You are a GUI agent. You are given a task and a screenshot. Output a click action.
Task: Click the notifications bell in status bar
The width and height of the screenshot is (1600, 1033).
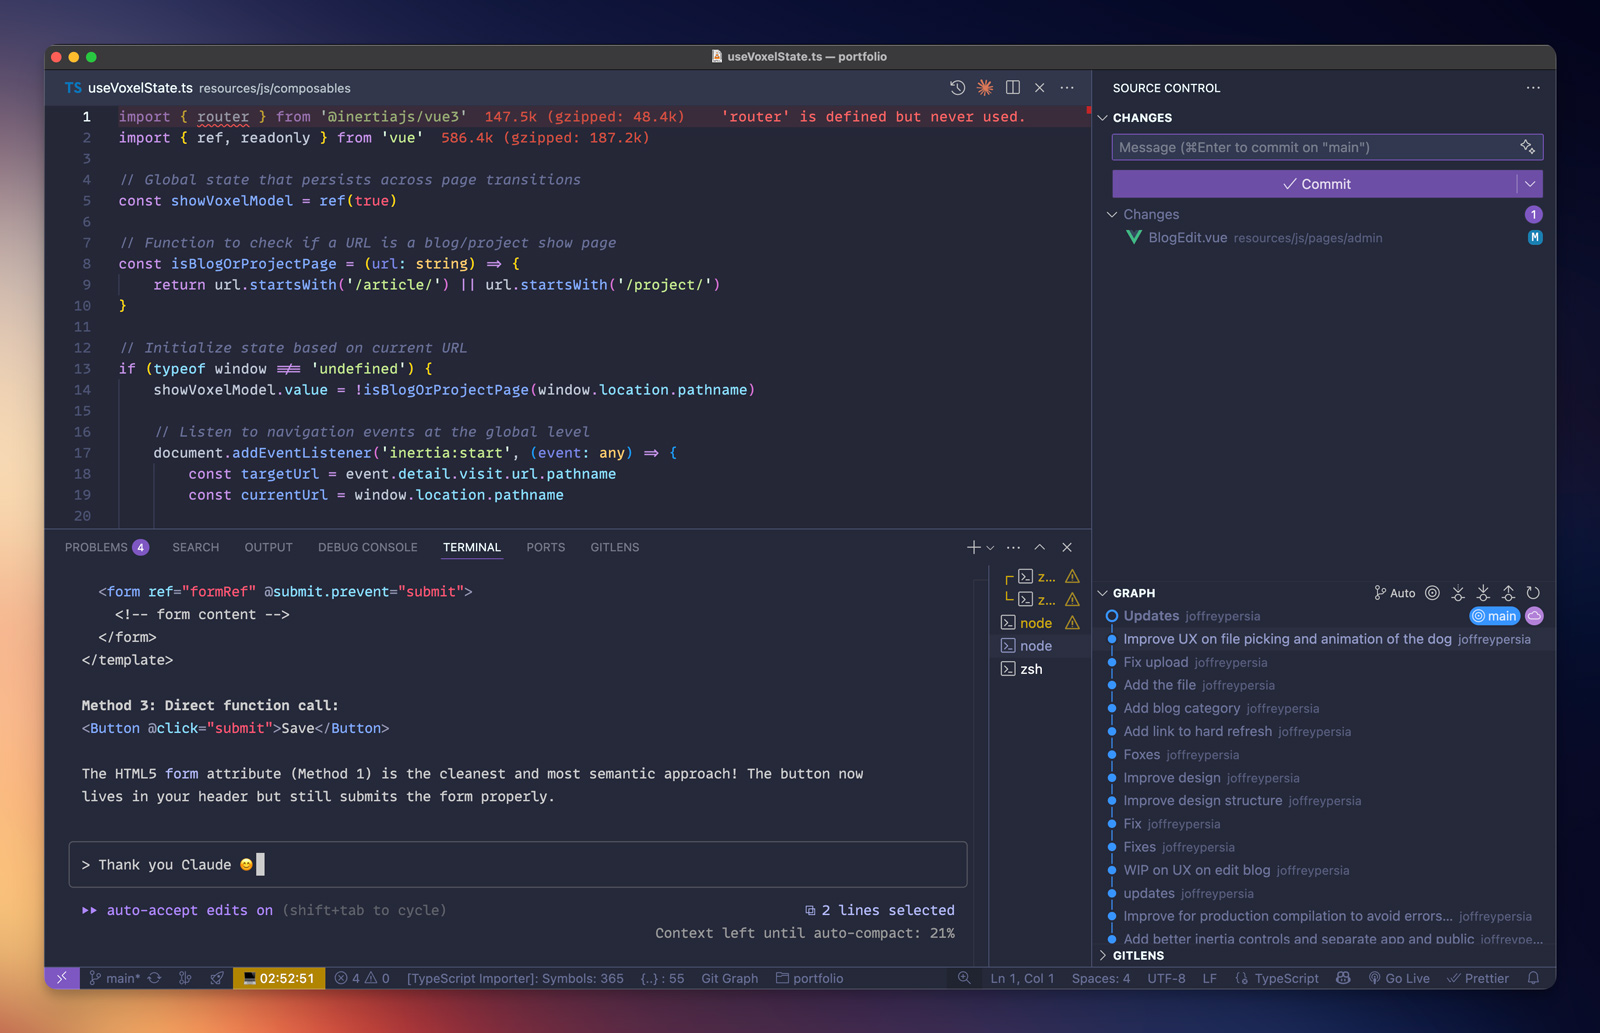coord(1533,978)
